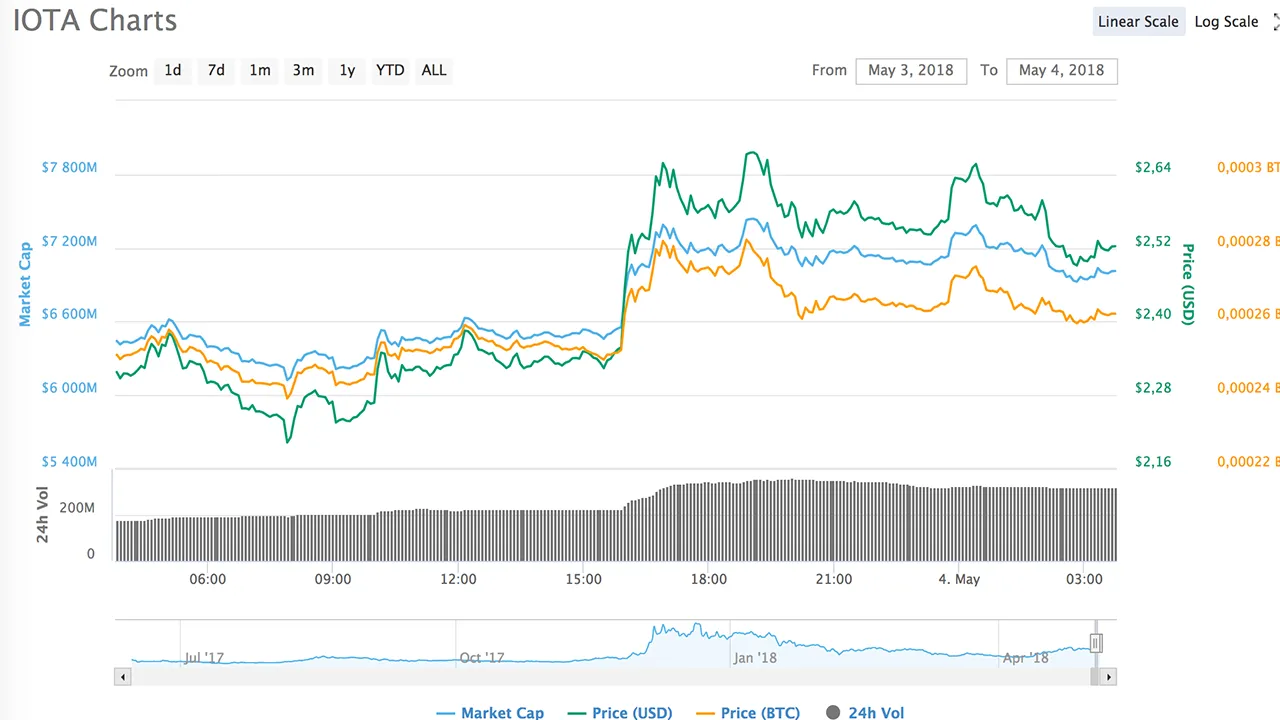Click the Market Cap axis title
This screenshot has width=1280, height=720.
tap(25, 283)
